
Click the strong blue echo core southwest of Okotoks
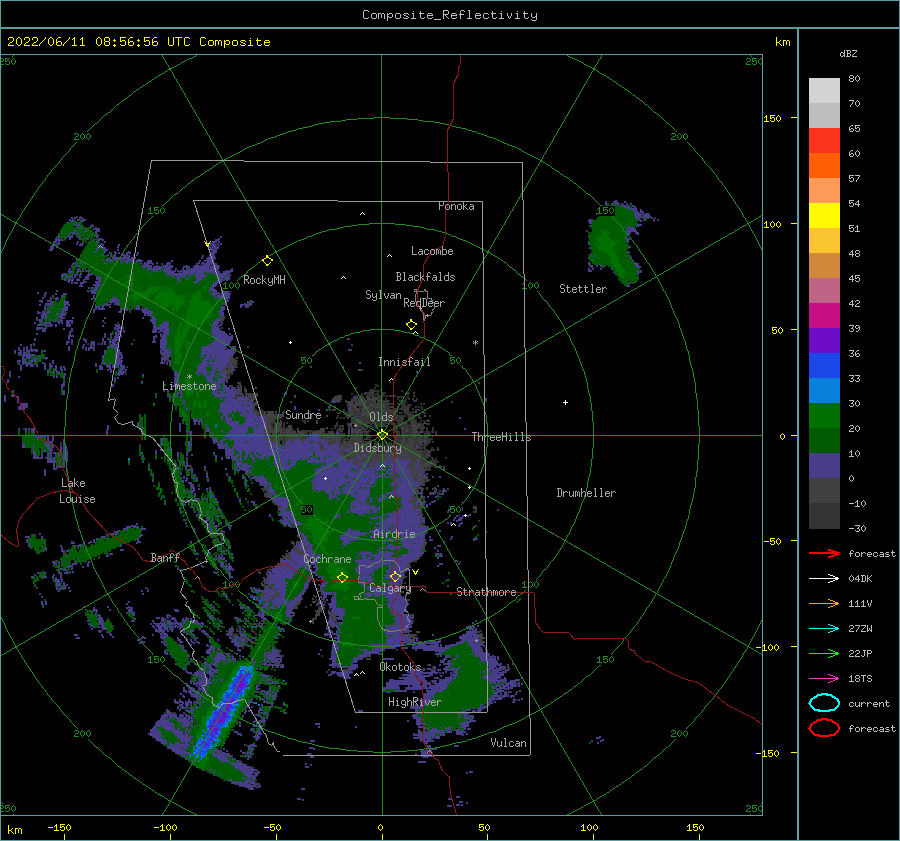(x=224, y=712)
